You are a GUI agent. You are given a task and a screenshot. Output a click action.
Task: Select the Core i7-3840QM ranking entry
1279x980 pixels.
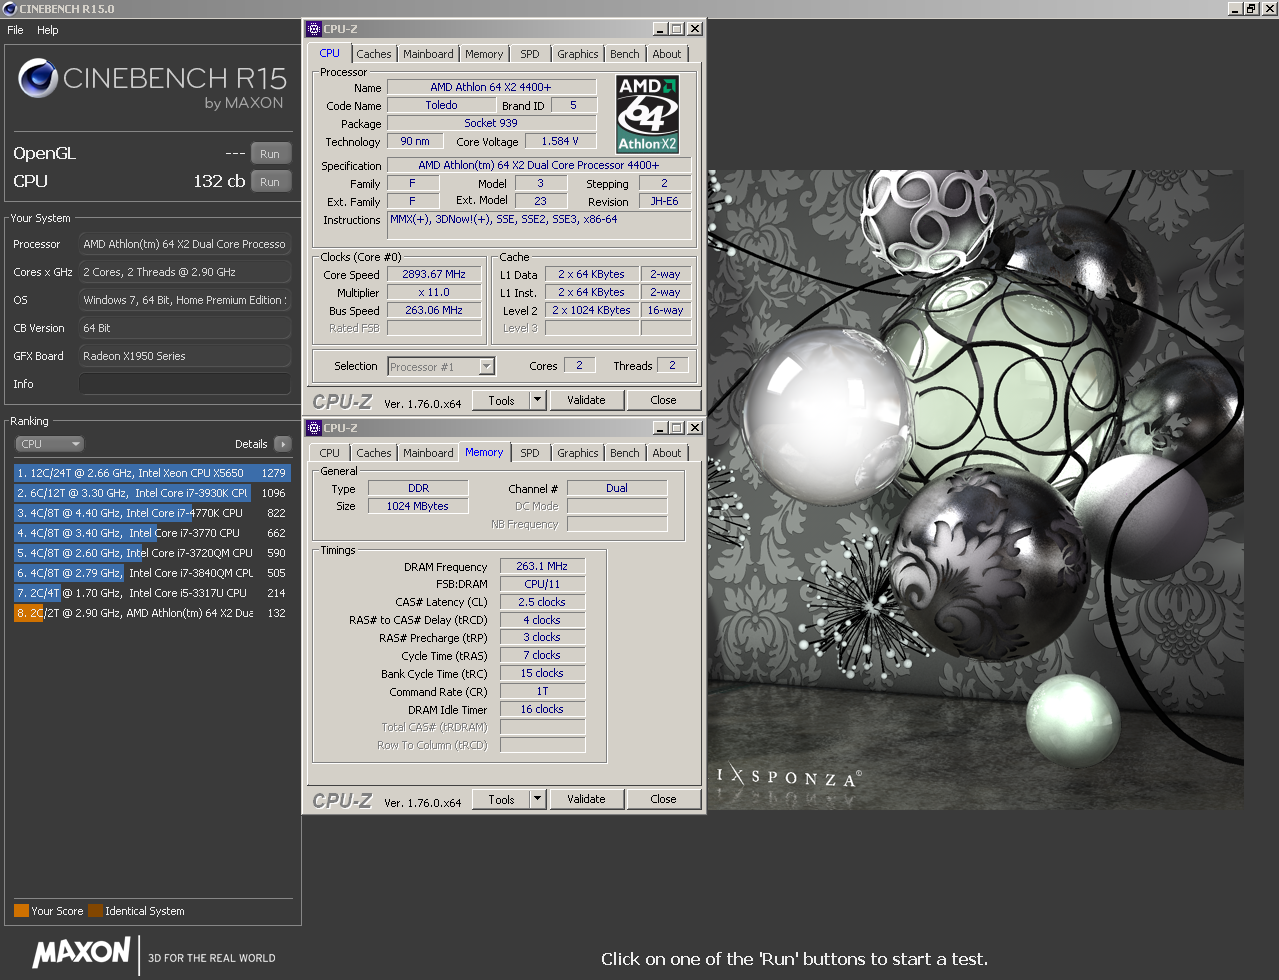point(152,573)
